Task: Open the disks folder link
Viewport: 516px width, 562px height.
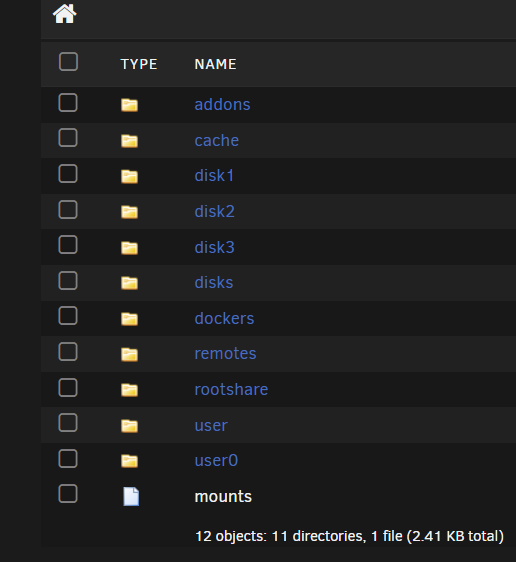Action: pos(214,282)
